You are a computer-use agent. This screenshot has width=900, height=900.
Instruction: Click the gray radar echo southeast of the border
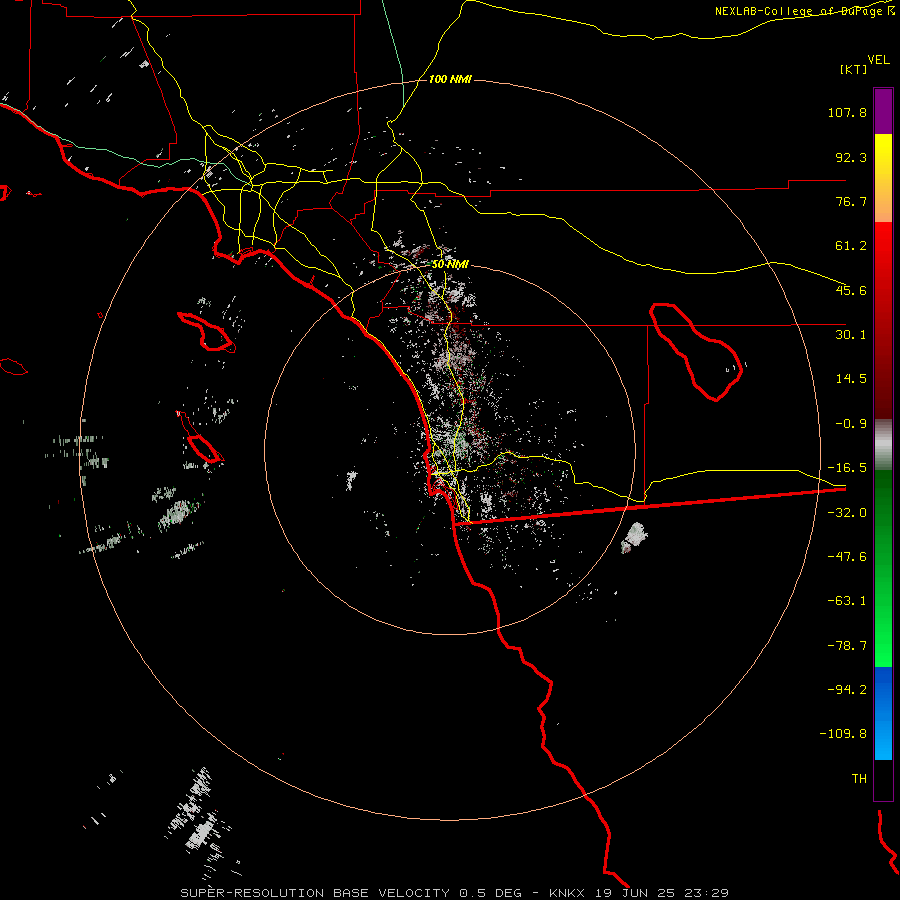pyautogui.click(x=634, y=538)
